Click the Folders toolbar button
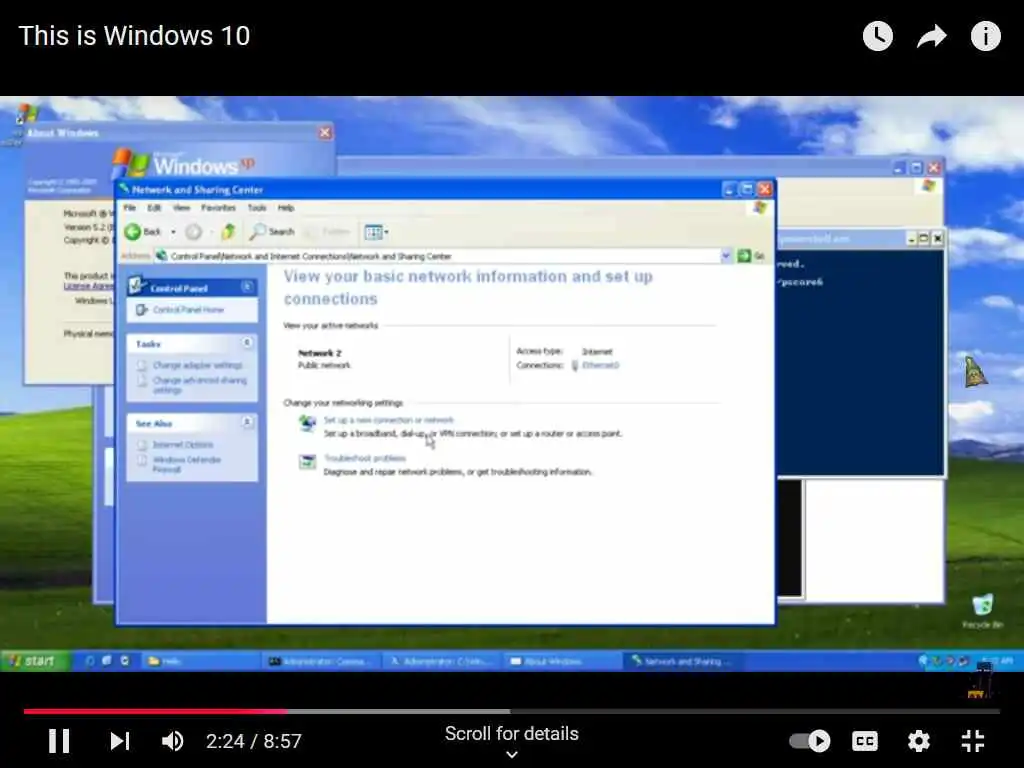1024x768 pixels. point(329,232)
